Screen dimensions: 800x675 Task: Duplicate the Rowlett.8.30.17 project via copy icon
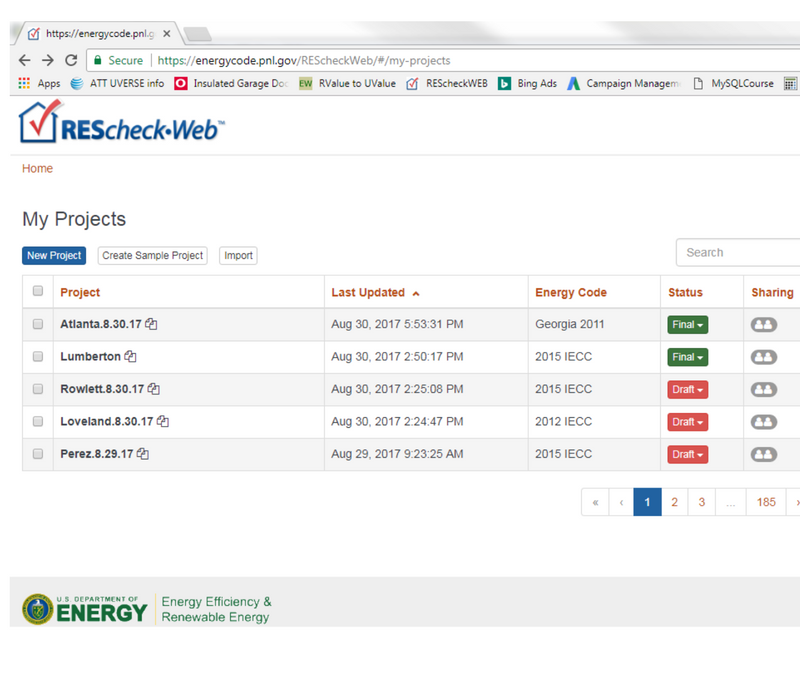point(154,389)
